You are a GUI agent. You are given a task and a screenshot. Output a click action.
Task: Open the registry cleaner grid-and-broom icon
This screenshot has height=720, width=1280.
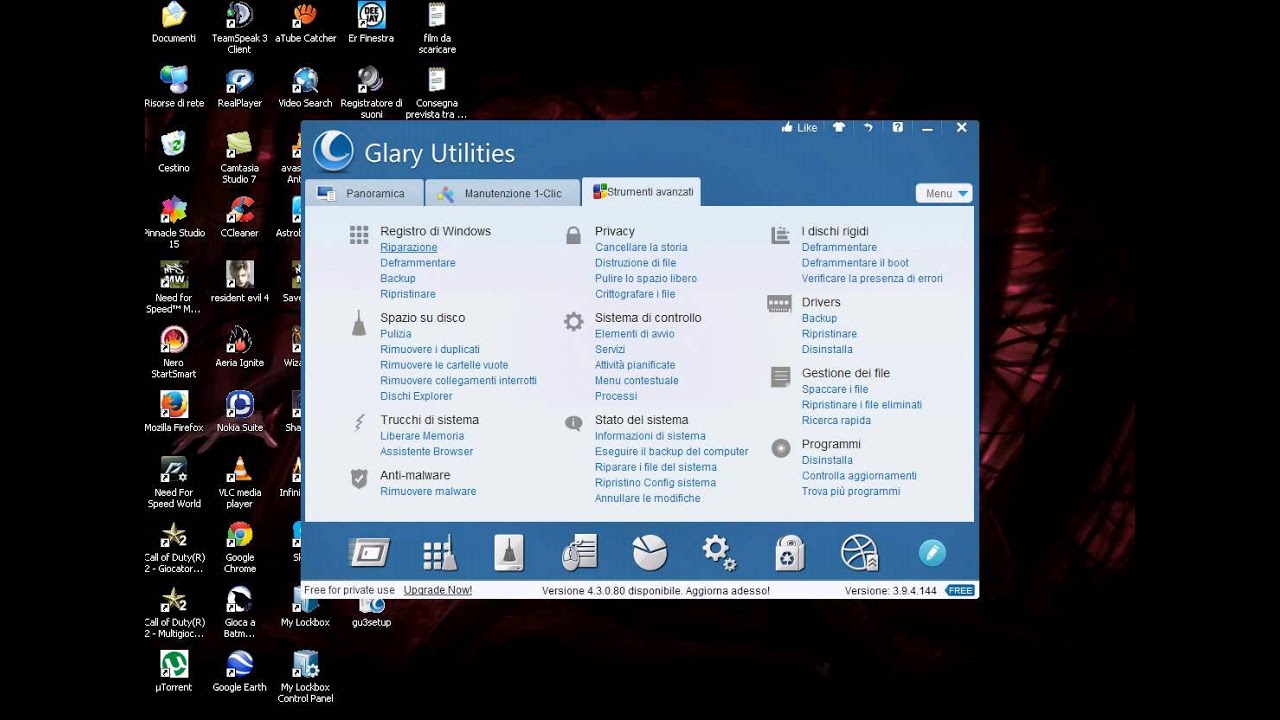point(440,552)
